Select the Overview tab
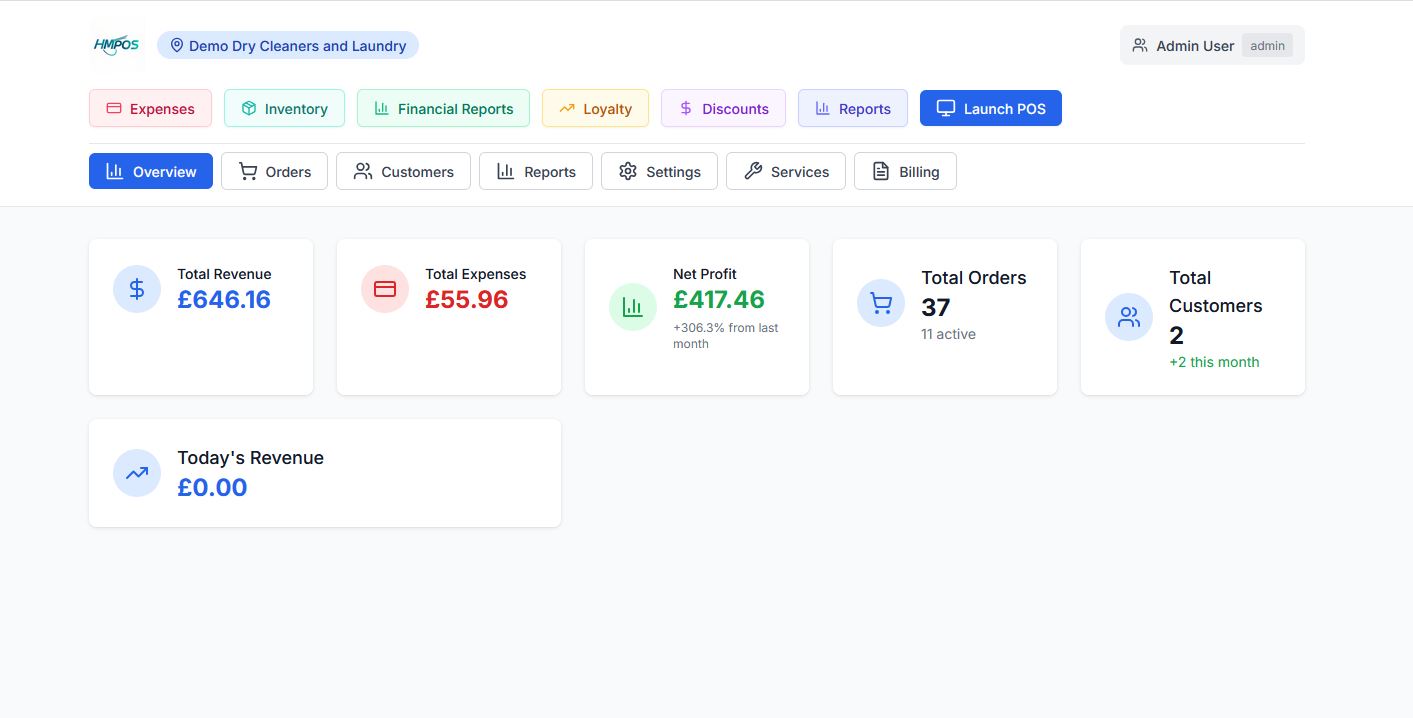Screen dimensions: 1413x718 pos(151,171)
